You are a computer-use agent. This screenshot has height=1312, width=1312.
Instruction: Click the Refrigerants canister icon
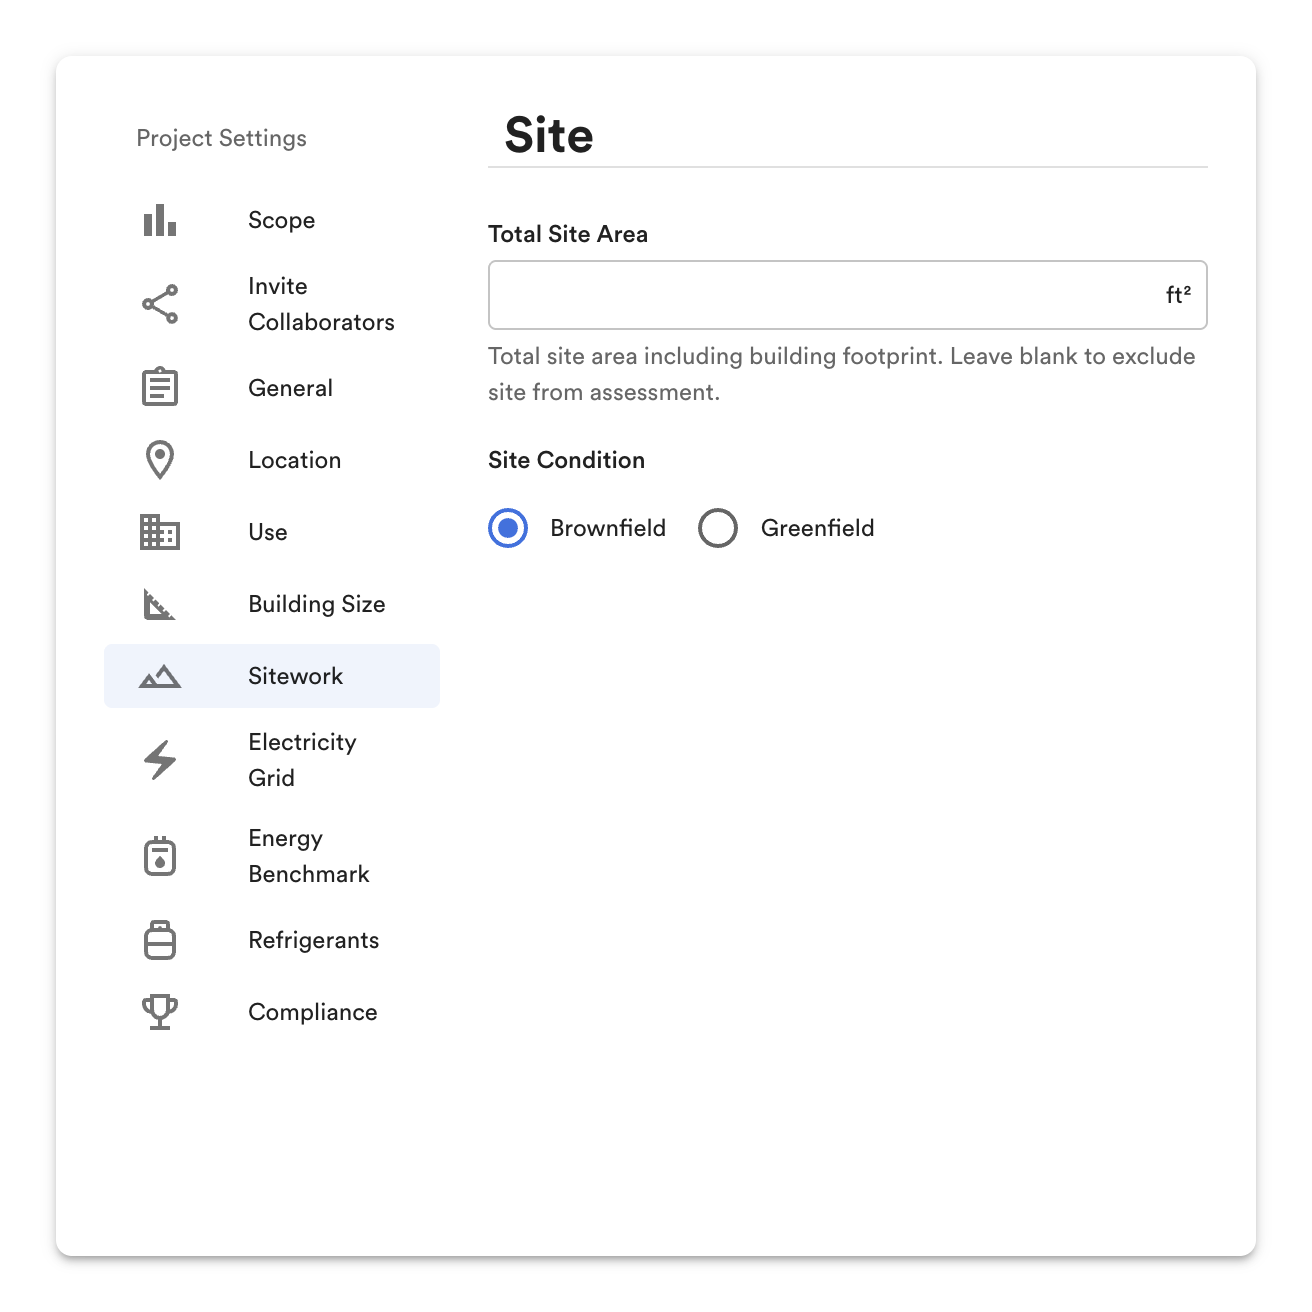pyautogui.click(x=160, y=940)
